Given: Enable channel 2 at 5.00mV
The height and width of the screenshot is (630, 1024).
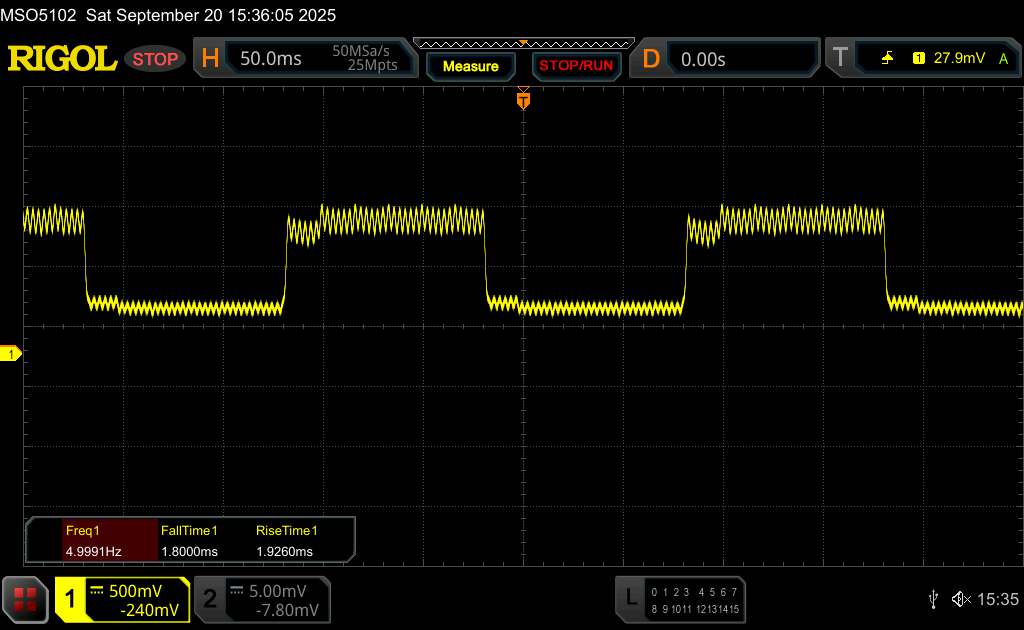Looking at the screenshot, I should pos(260,599).
